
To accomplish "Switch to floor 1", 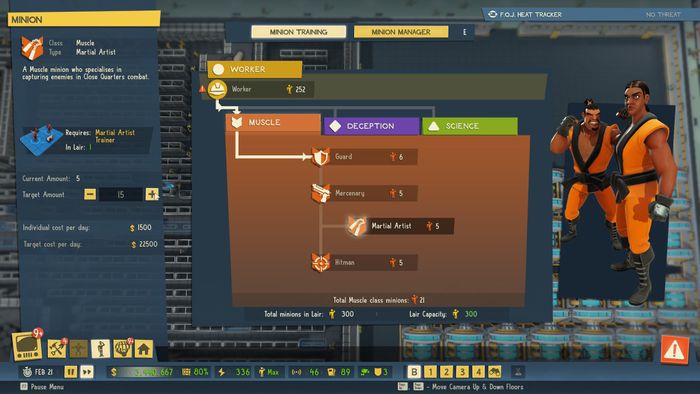I will tap(430, 372).
